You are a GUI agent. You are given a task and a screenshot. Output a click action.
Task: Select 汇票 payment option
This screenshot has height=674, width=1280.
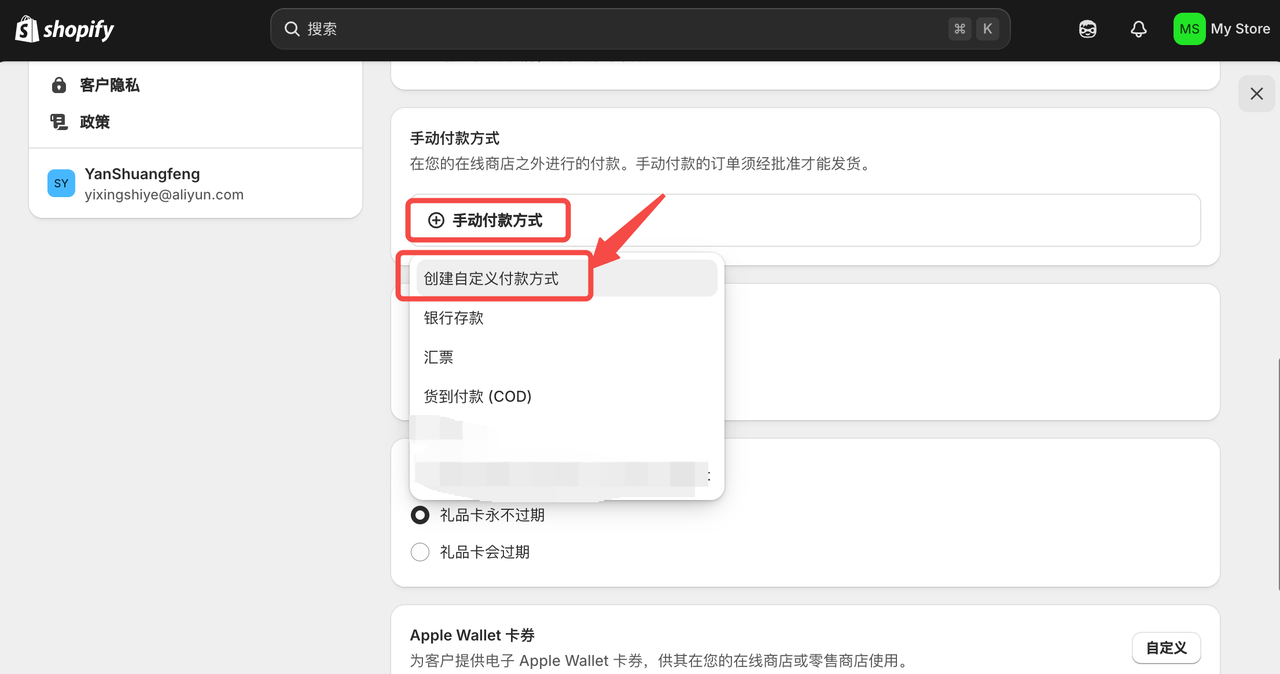tap(439, 357)
